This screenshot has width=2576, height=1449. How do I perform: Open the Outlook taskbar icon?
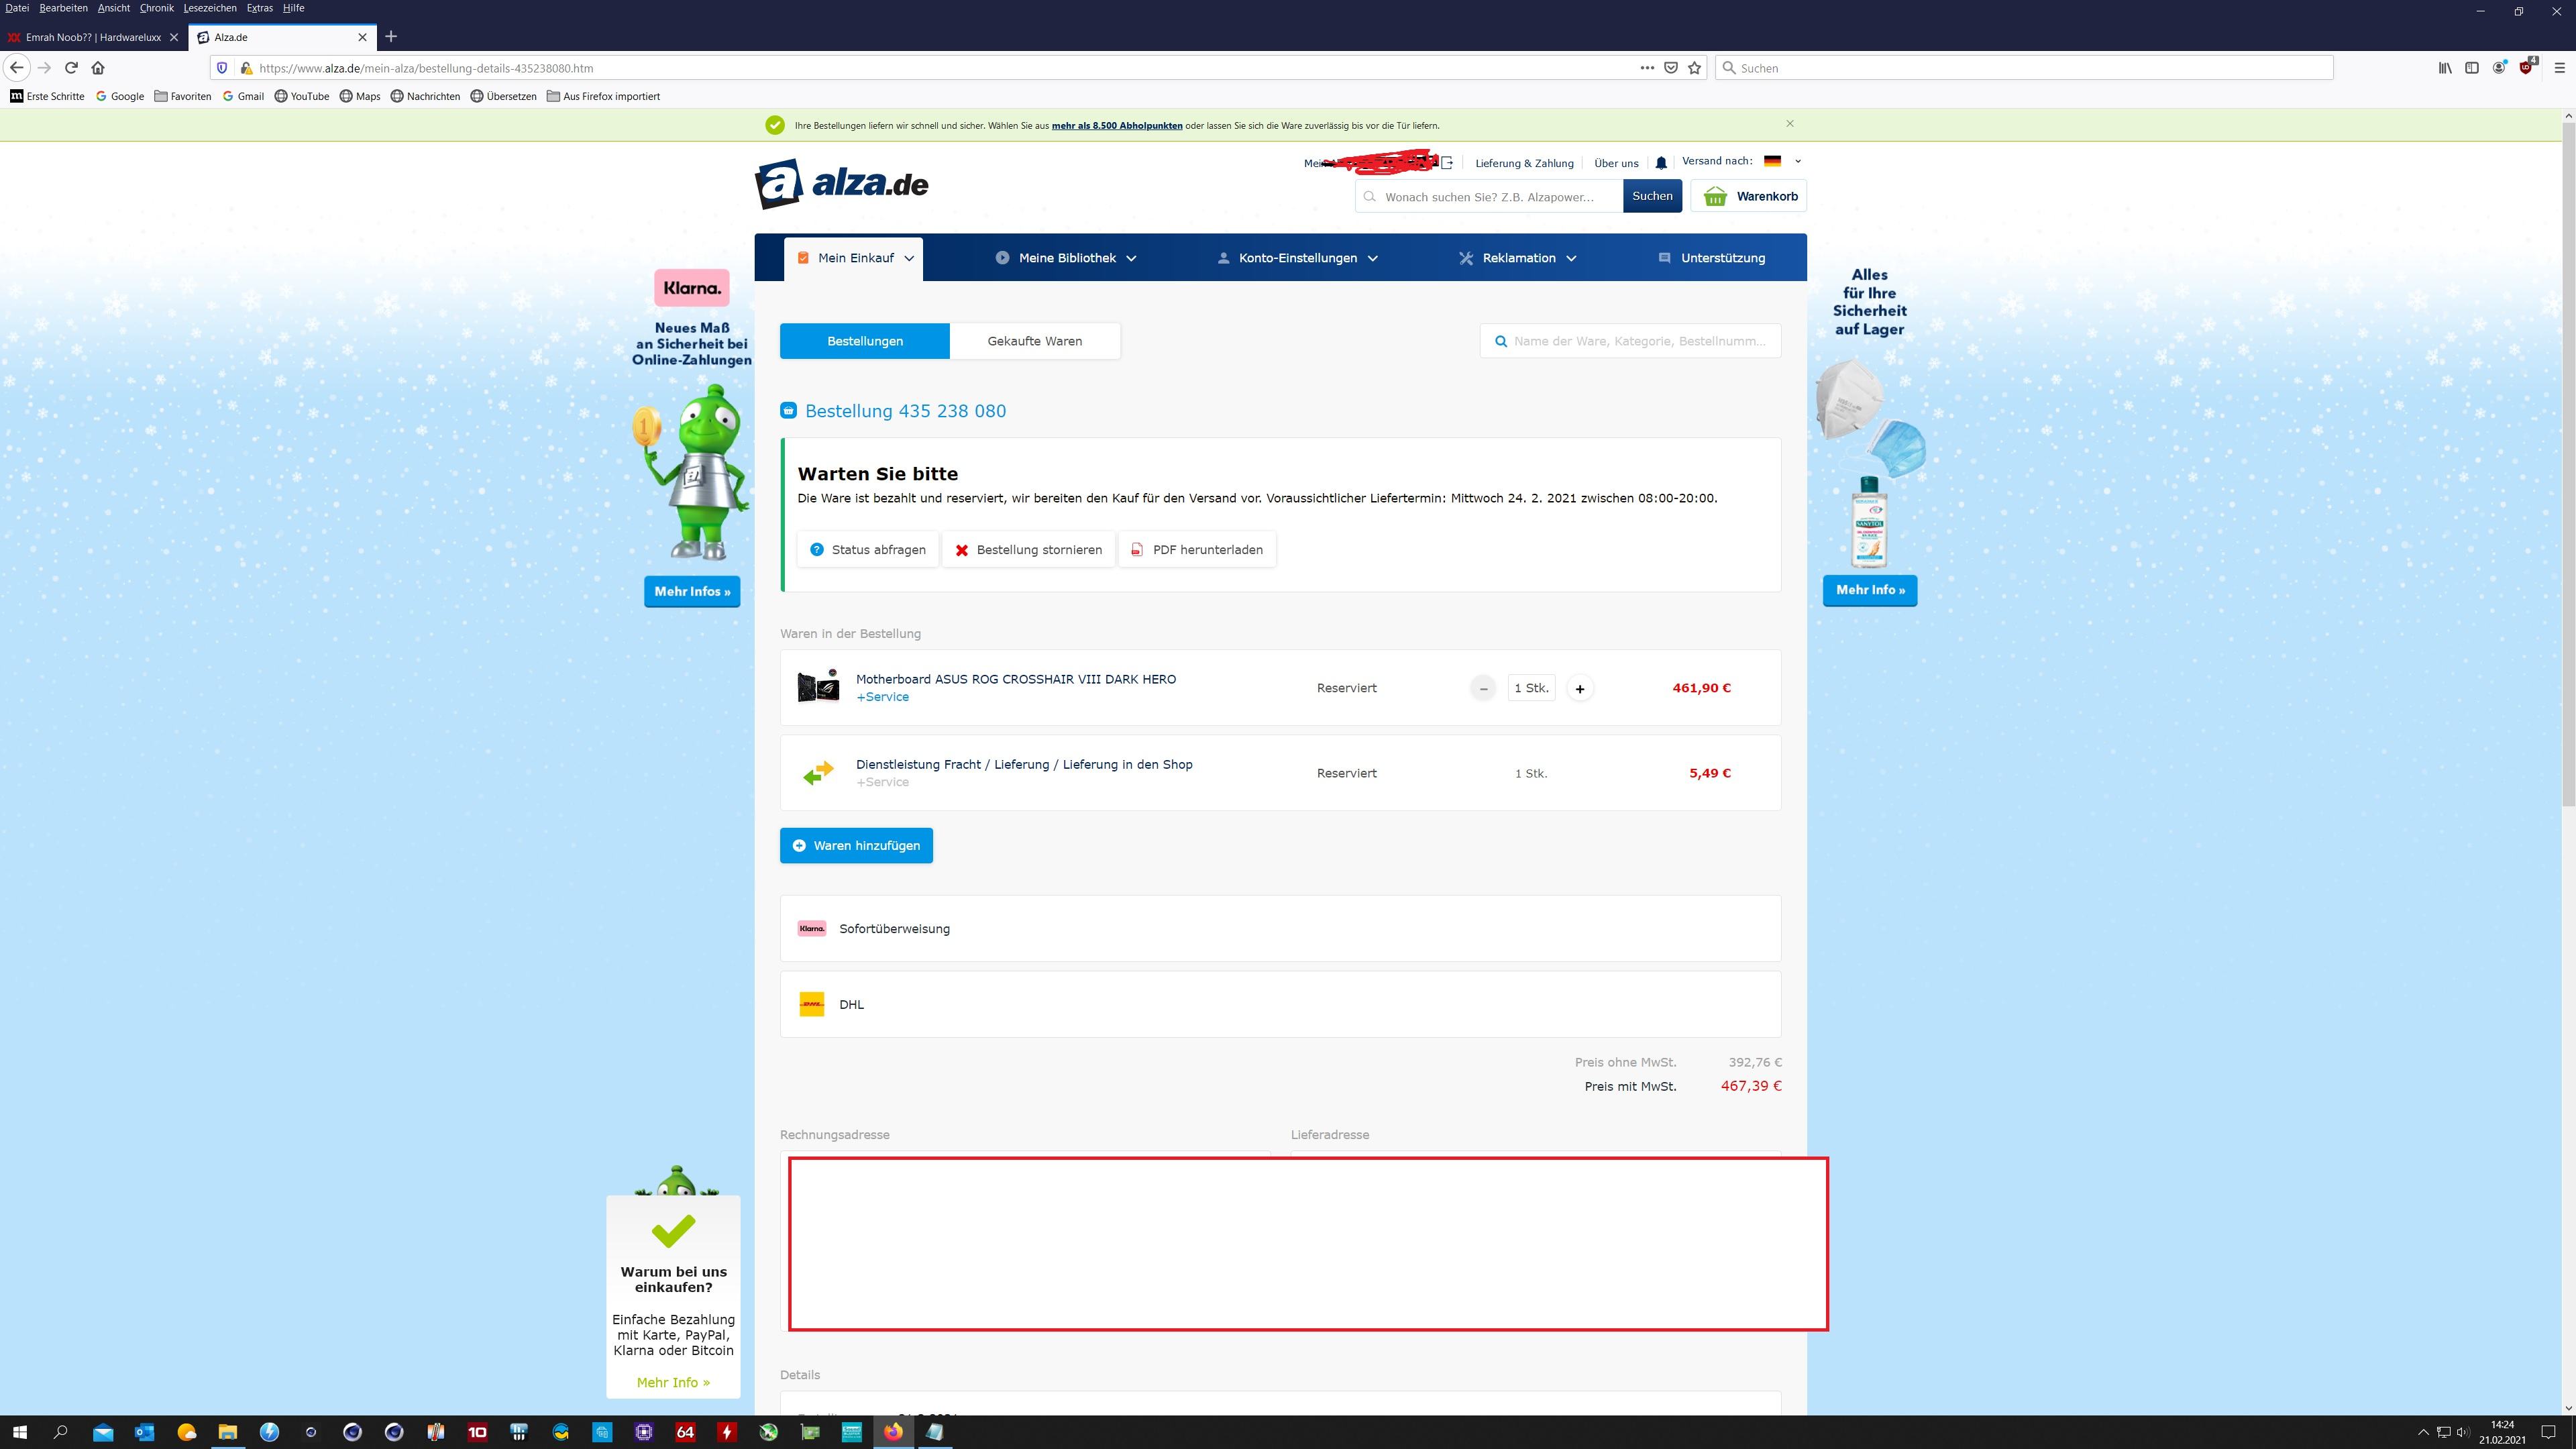tap(144, 1432)
